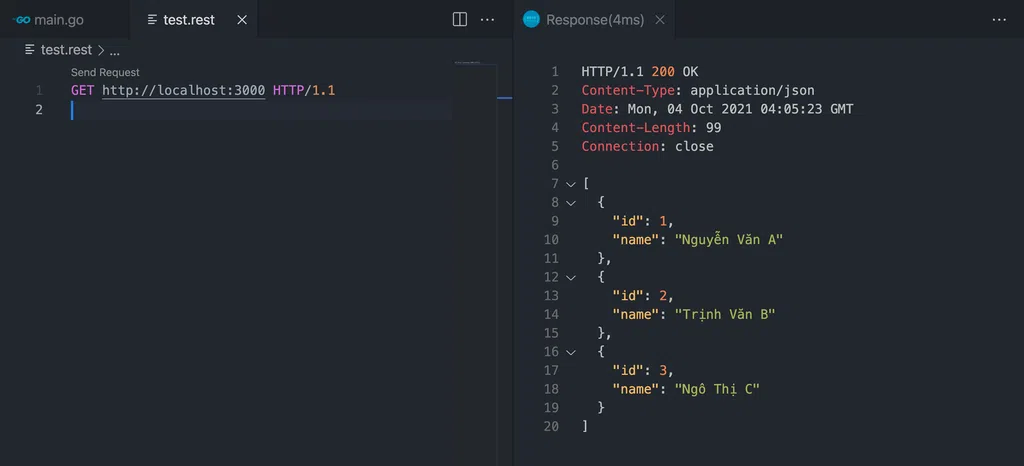This screenshot has height=466, width=1024.
Task: Click the Go file icon on main.go tab
Action: [22, 20]
